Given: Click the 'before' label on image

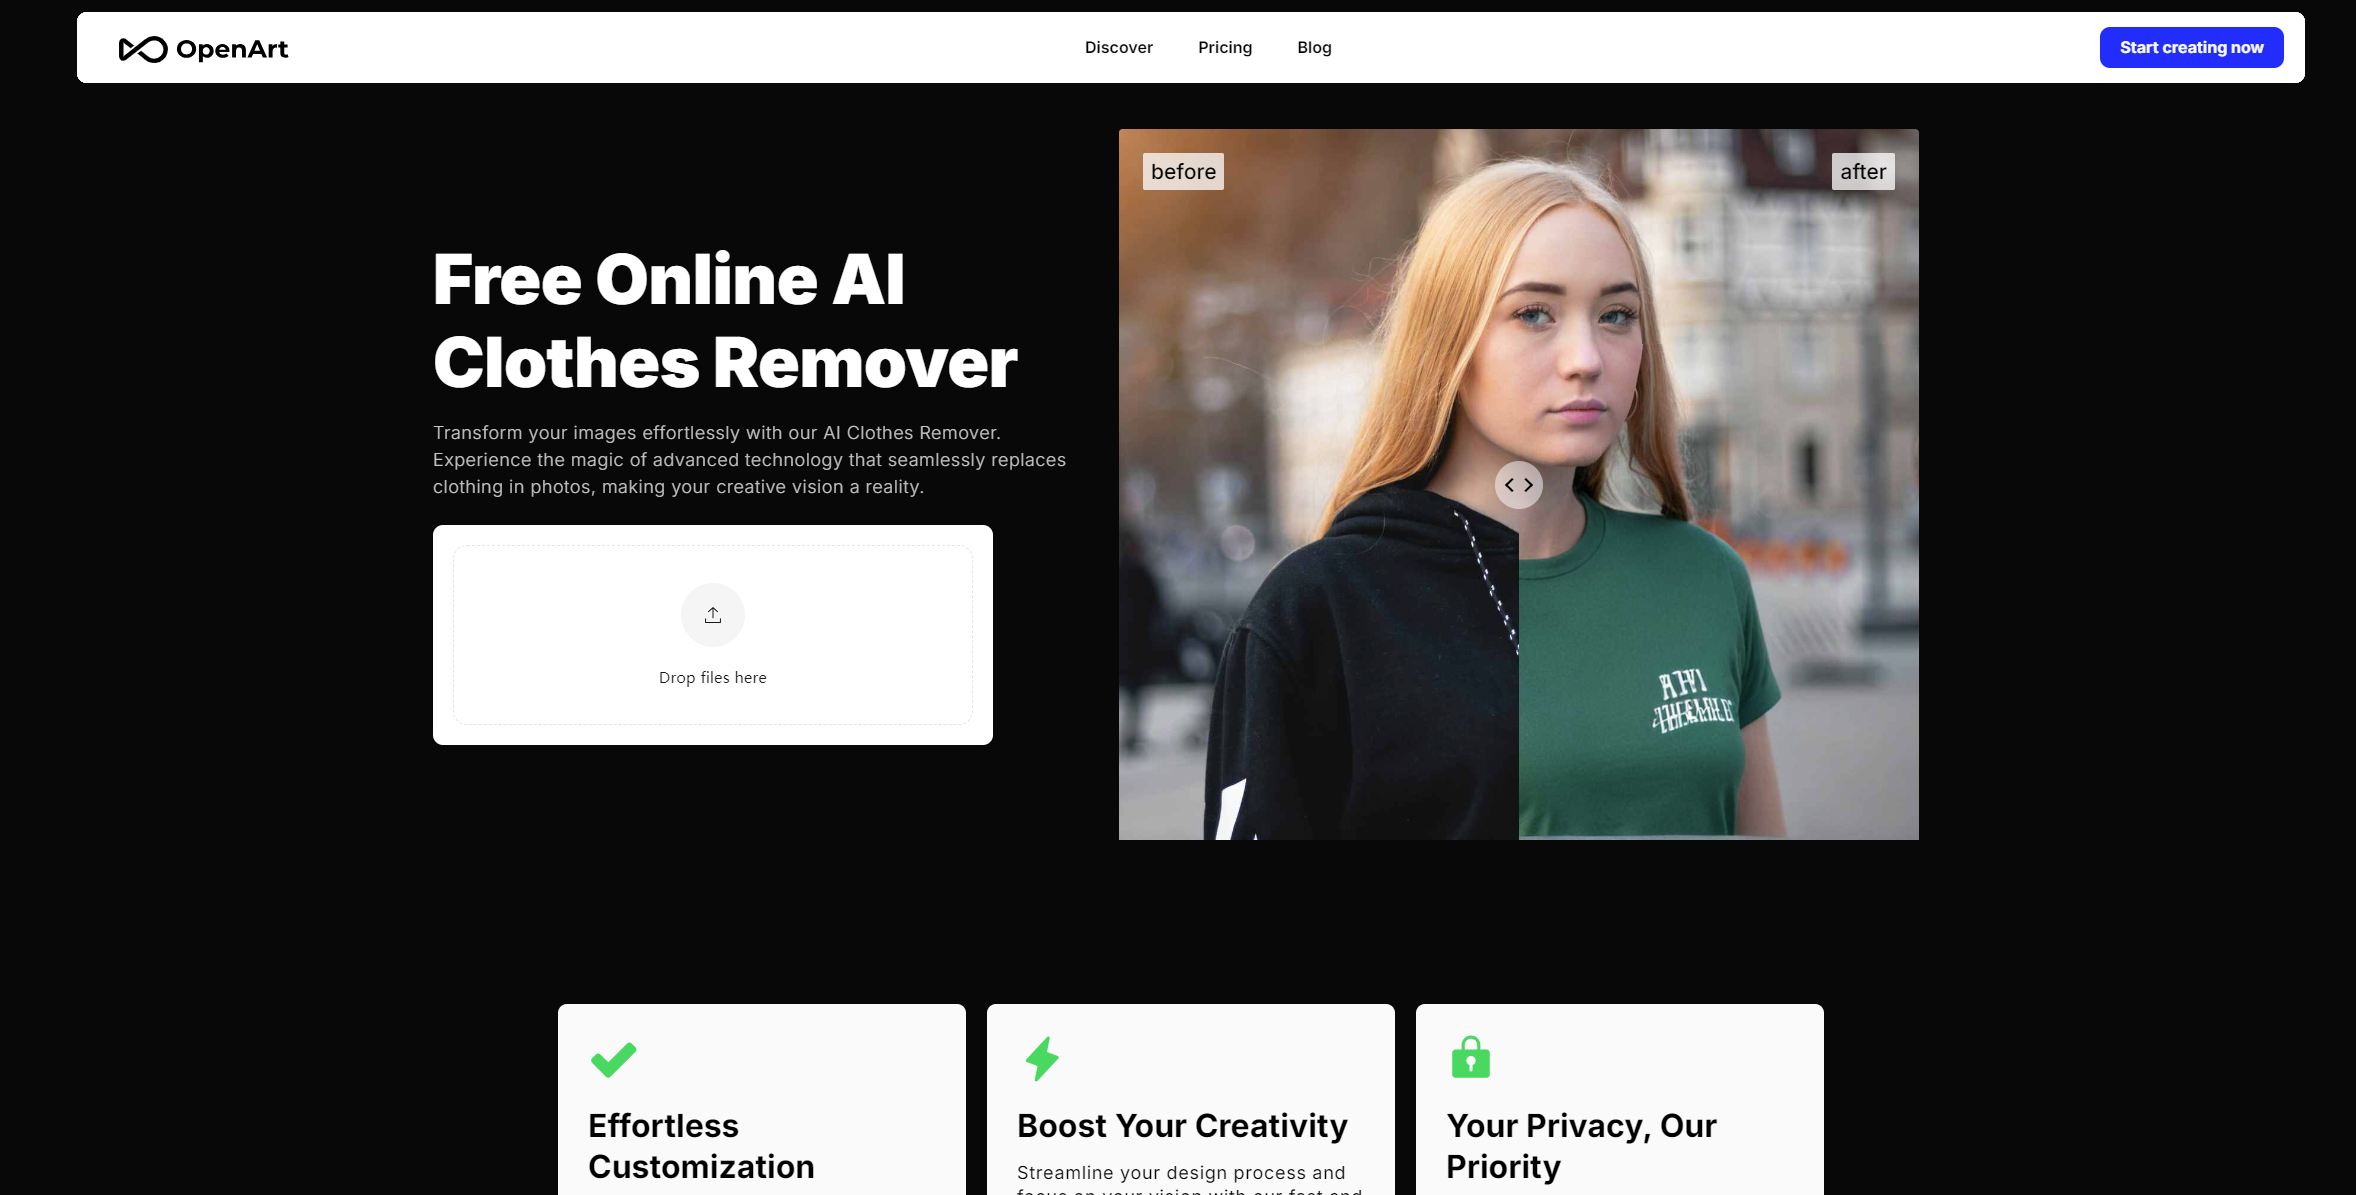Looking at the screenshot, I should [x=1183, y=171].
